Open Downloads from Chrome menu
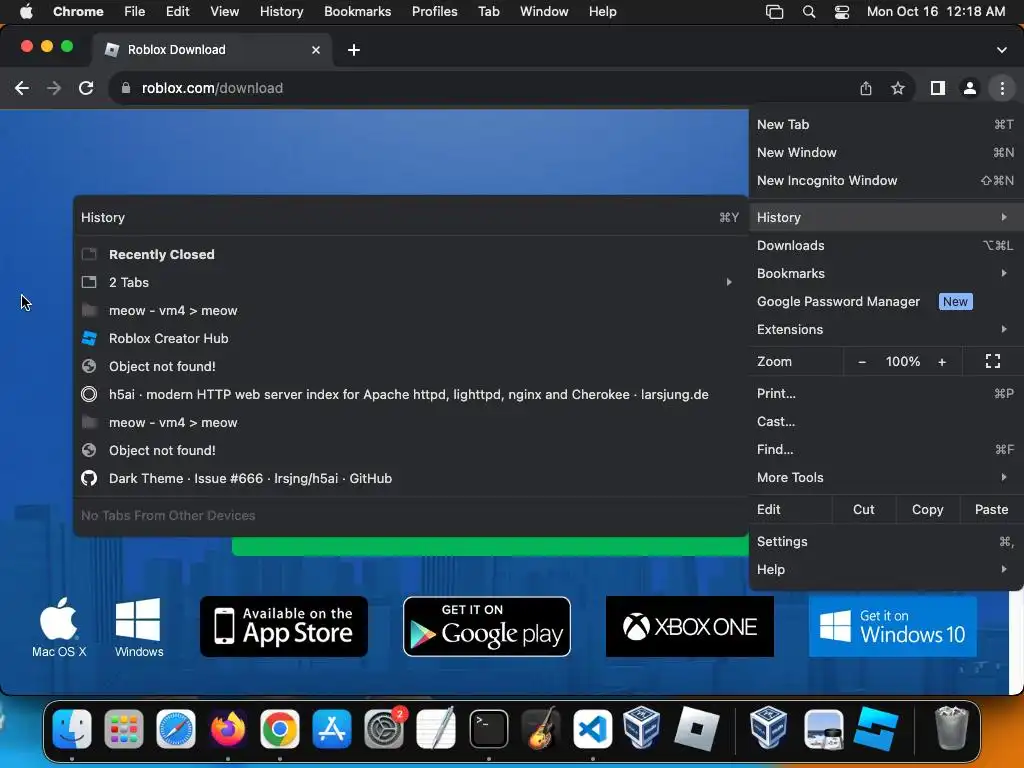Screen dimensions: 1024x768 point(886,246)
